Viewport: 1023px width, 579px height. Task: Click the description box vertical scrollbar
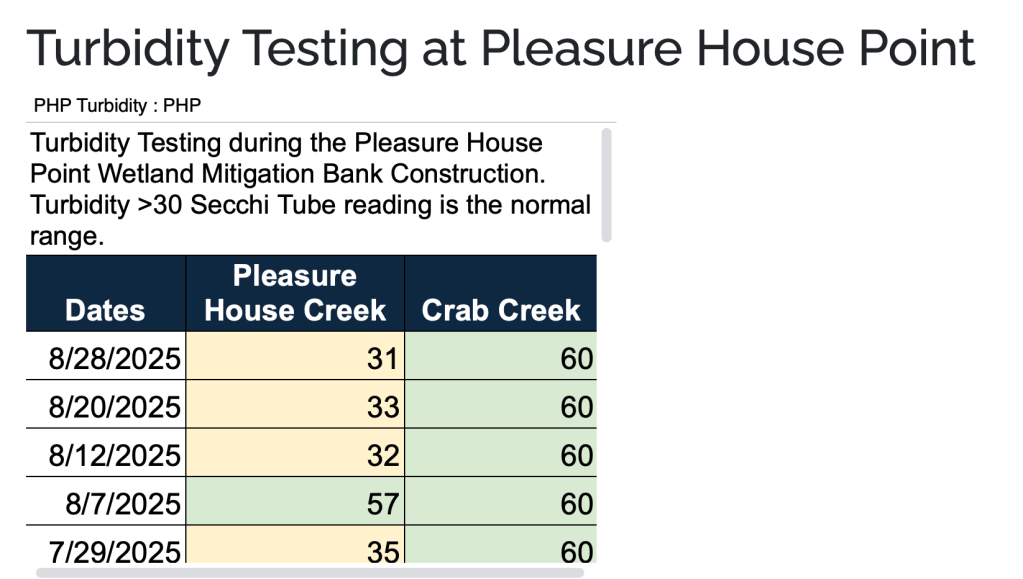pos(606,184)
